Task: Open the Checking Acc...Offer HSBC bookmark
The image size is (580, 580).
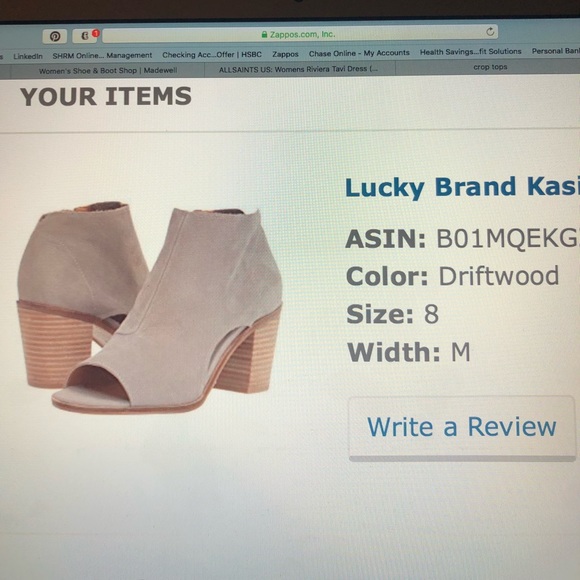Action: (x=212, y=55)
